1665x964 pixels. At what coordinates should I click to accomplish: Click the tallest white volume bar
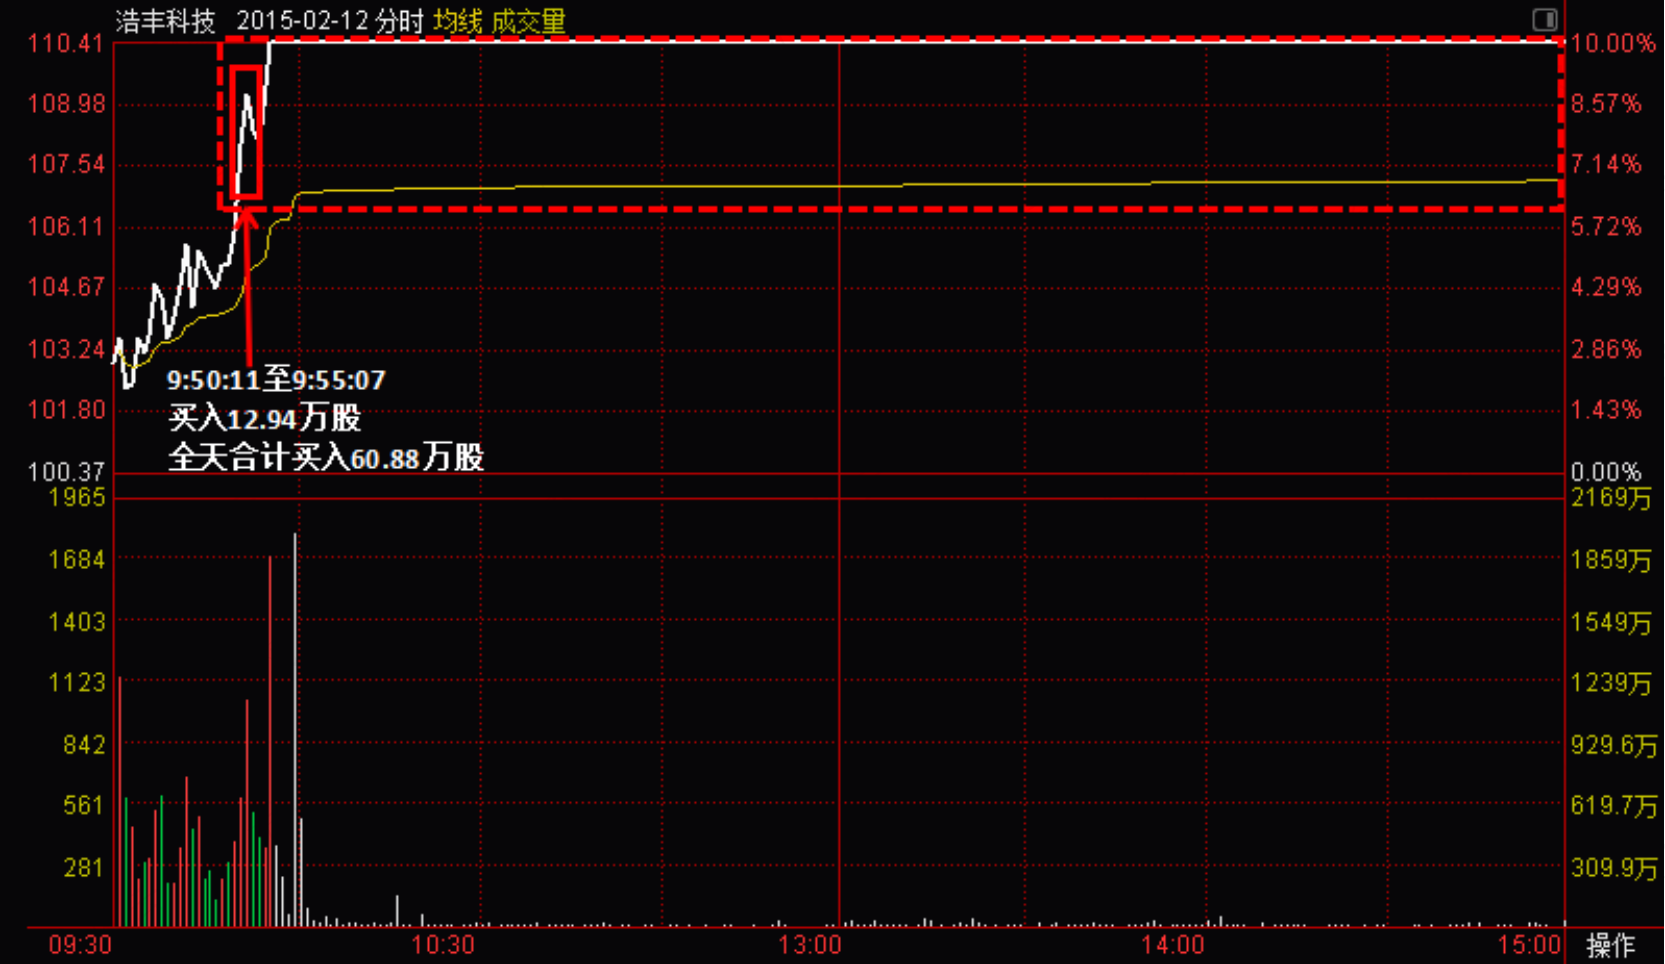(x=295, y=730)
